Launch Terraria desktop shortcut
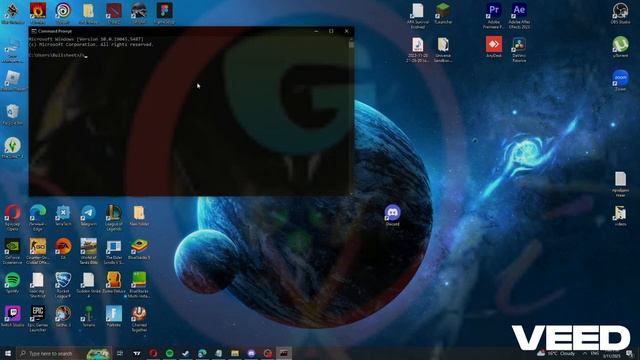The height and width of the screenshot is (360, 640). click(88, 316)
